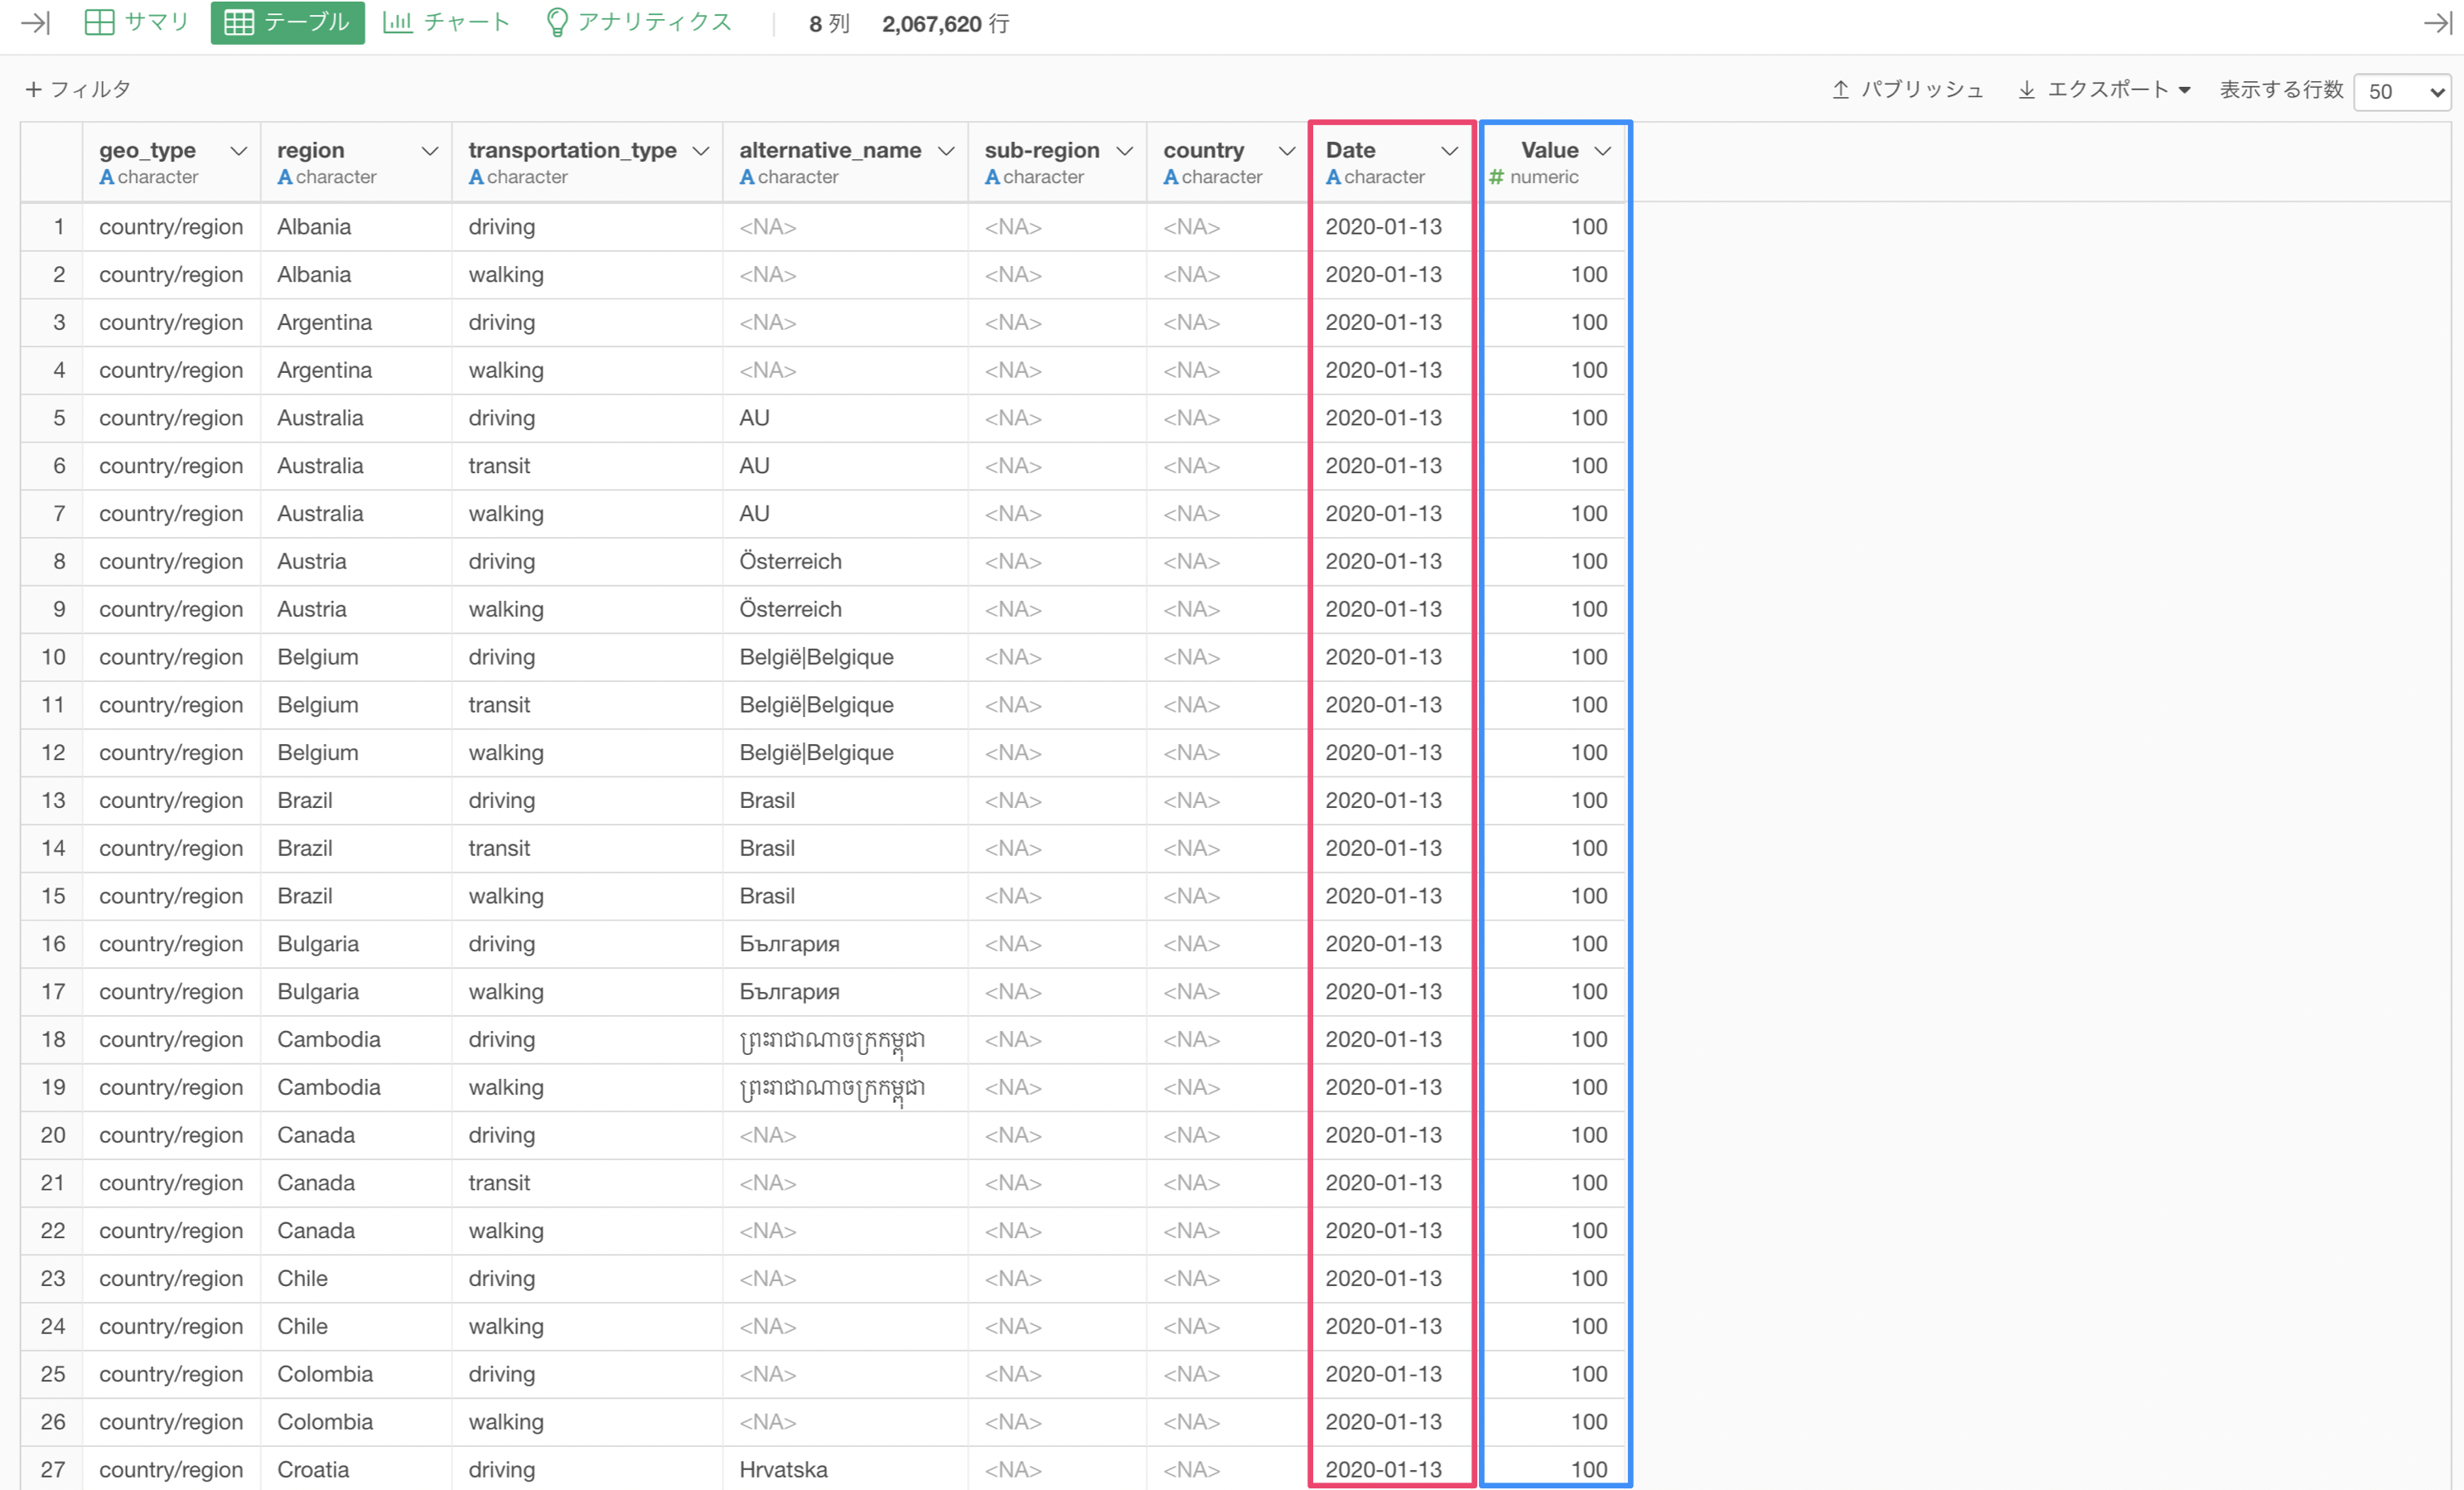Open the サマリ summary view

tap(138, 23)
